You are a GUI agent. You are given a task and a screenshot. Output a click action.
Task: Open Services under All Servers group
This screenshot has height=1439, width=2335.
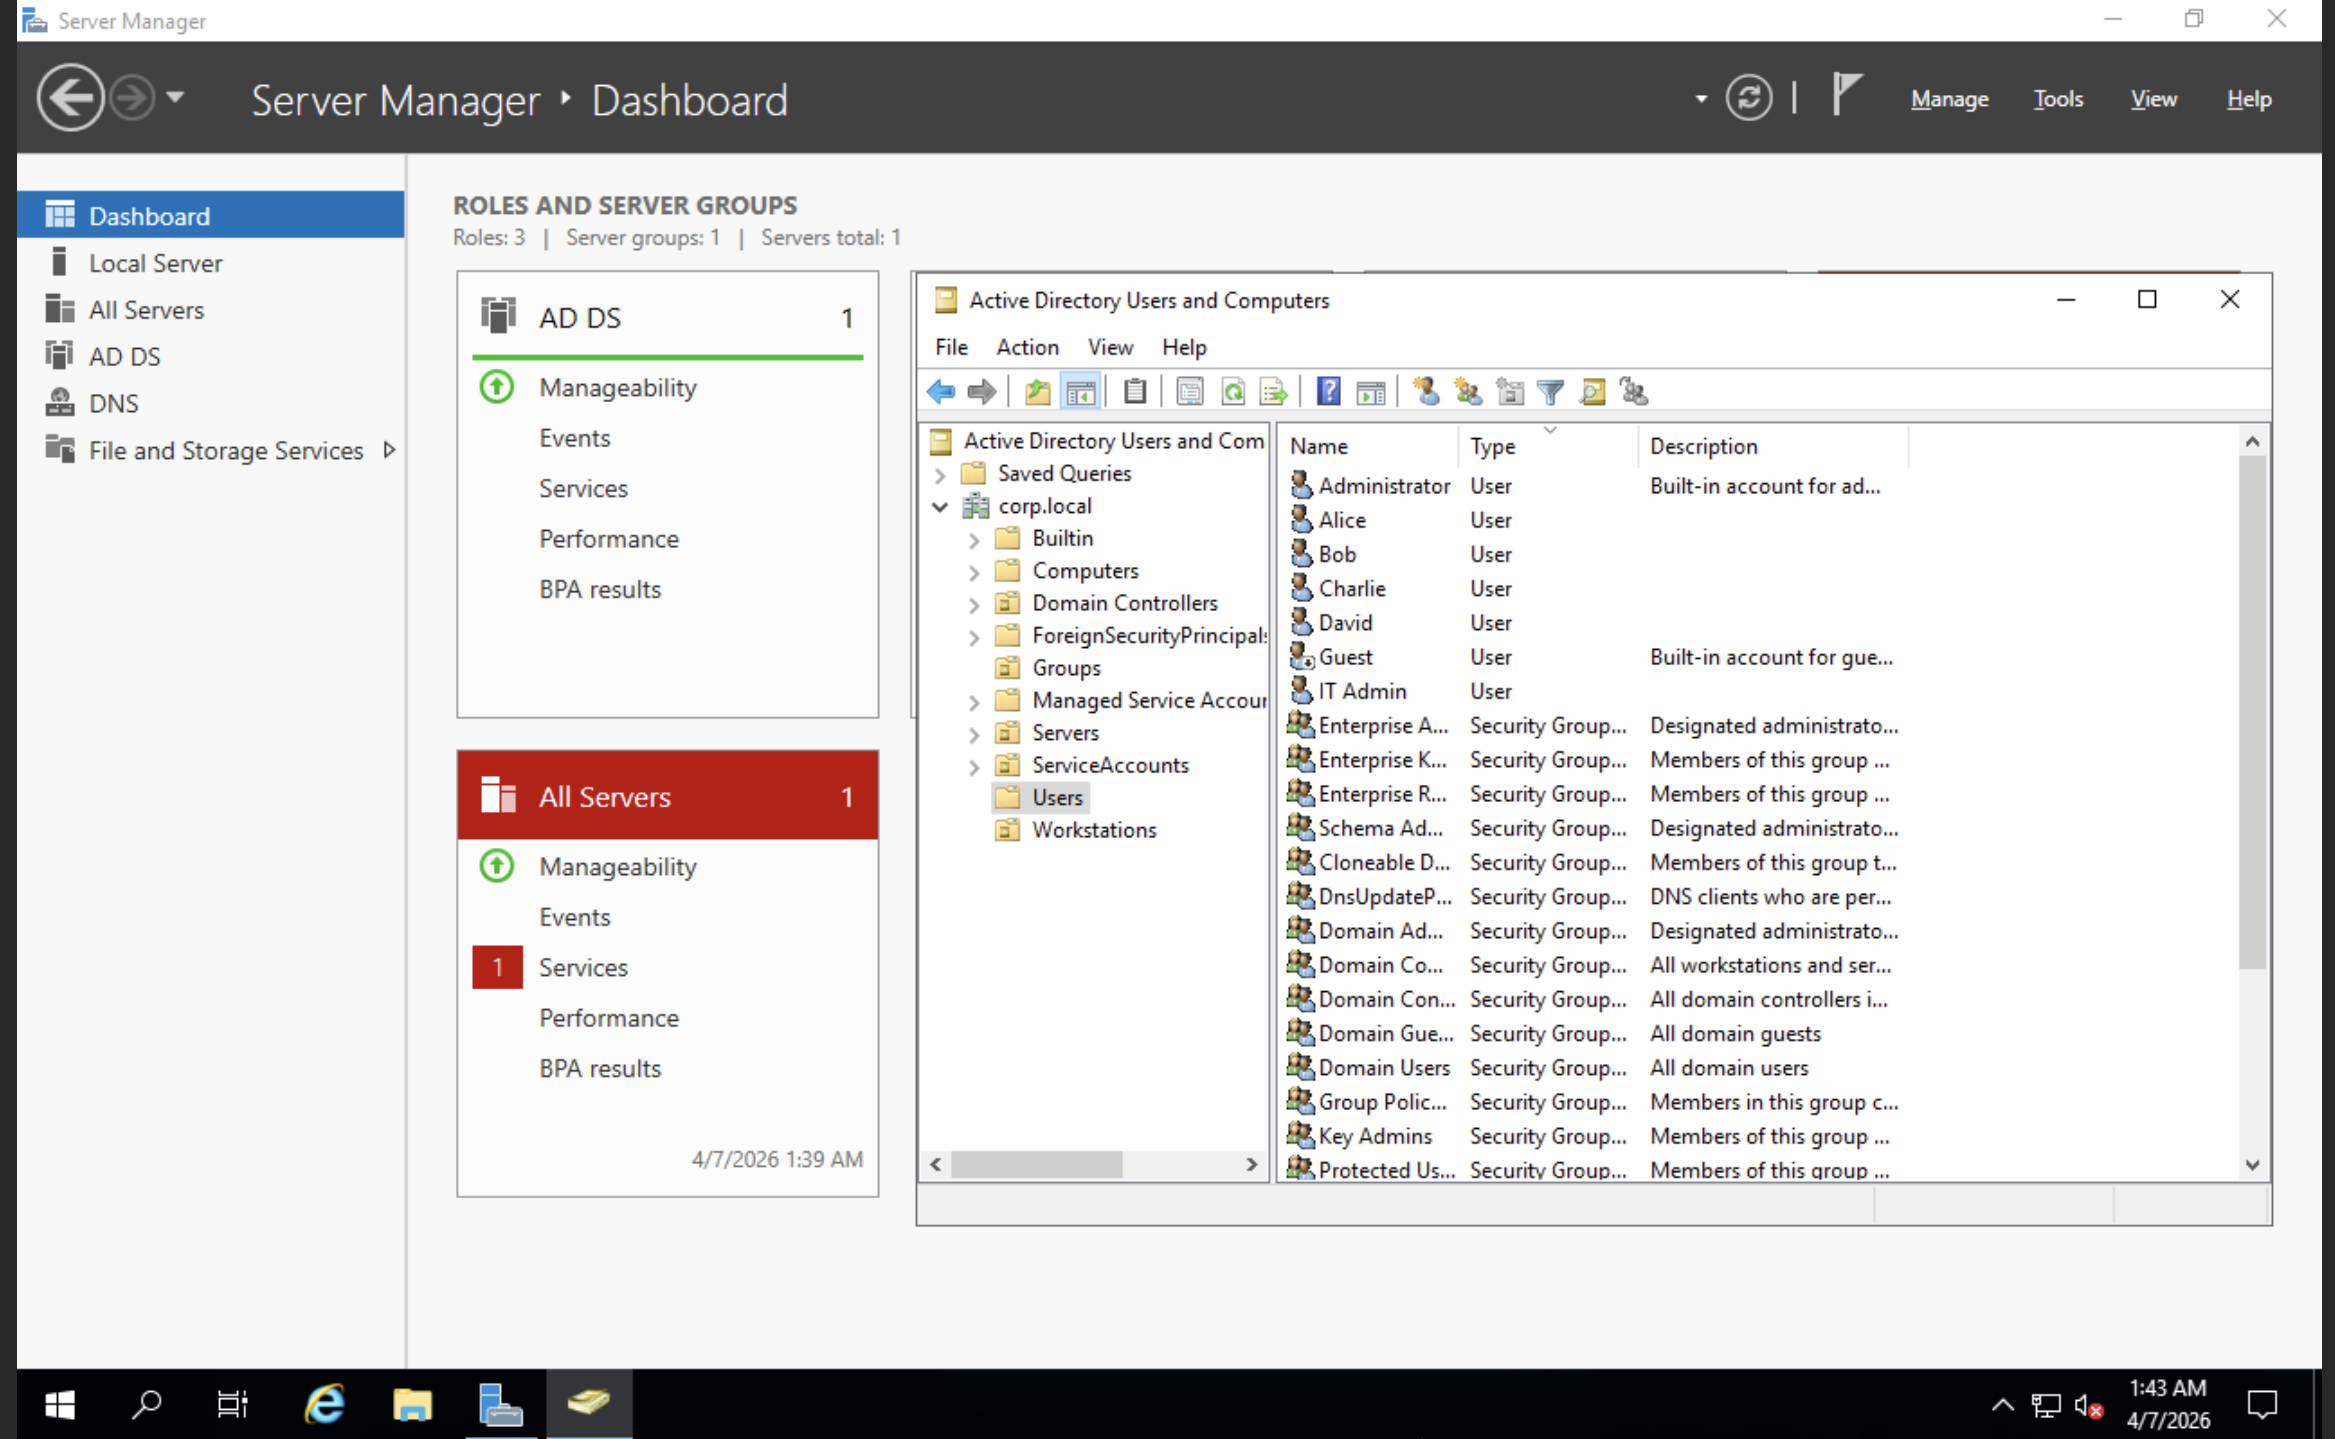coord(583,967)
